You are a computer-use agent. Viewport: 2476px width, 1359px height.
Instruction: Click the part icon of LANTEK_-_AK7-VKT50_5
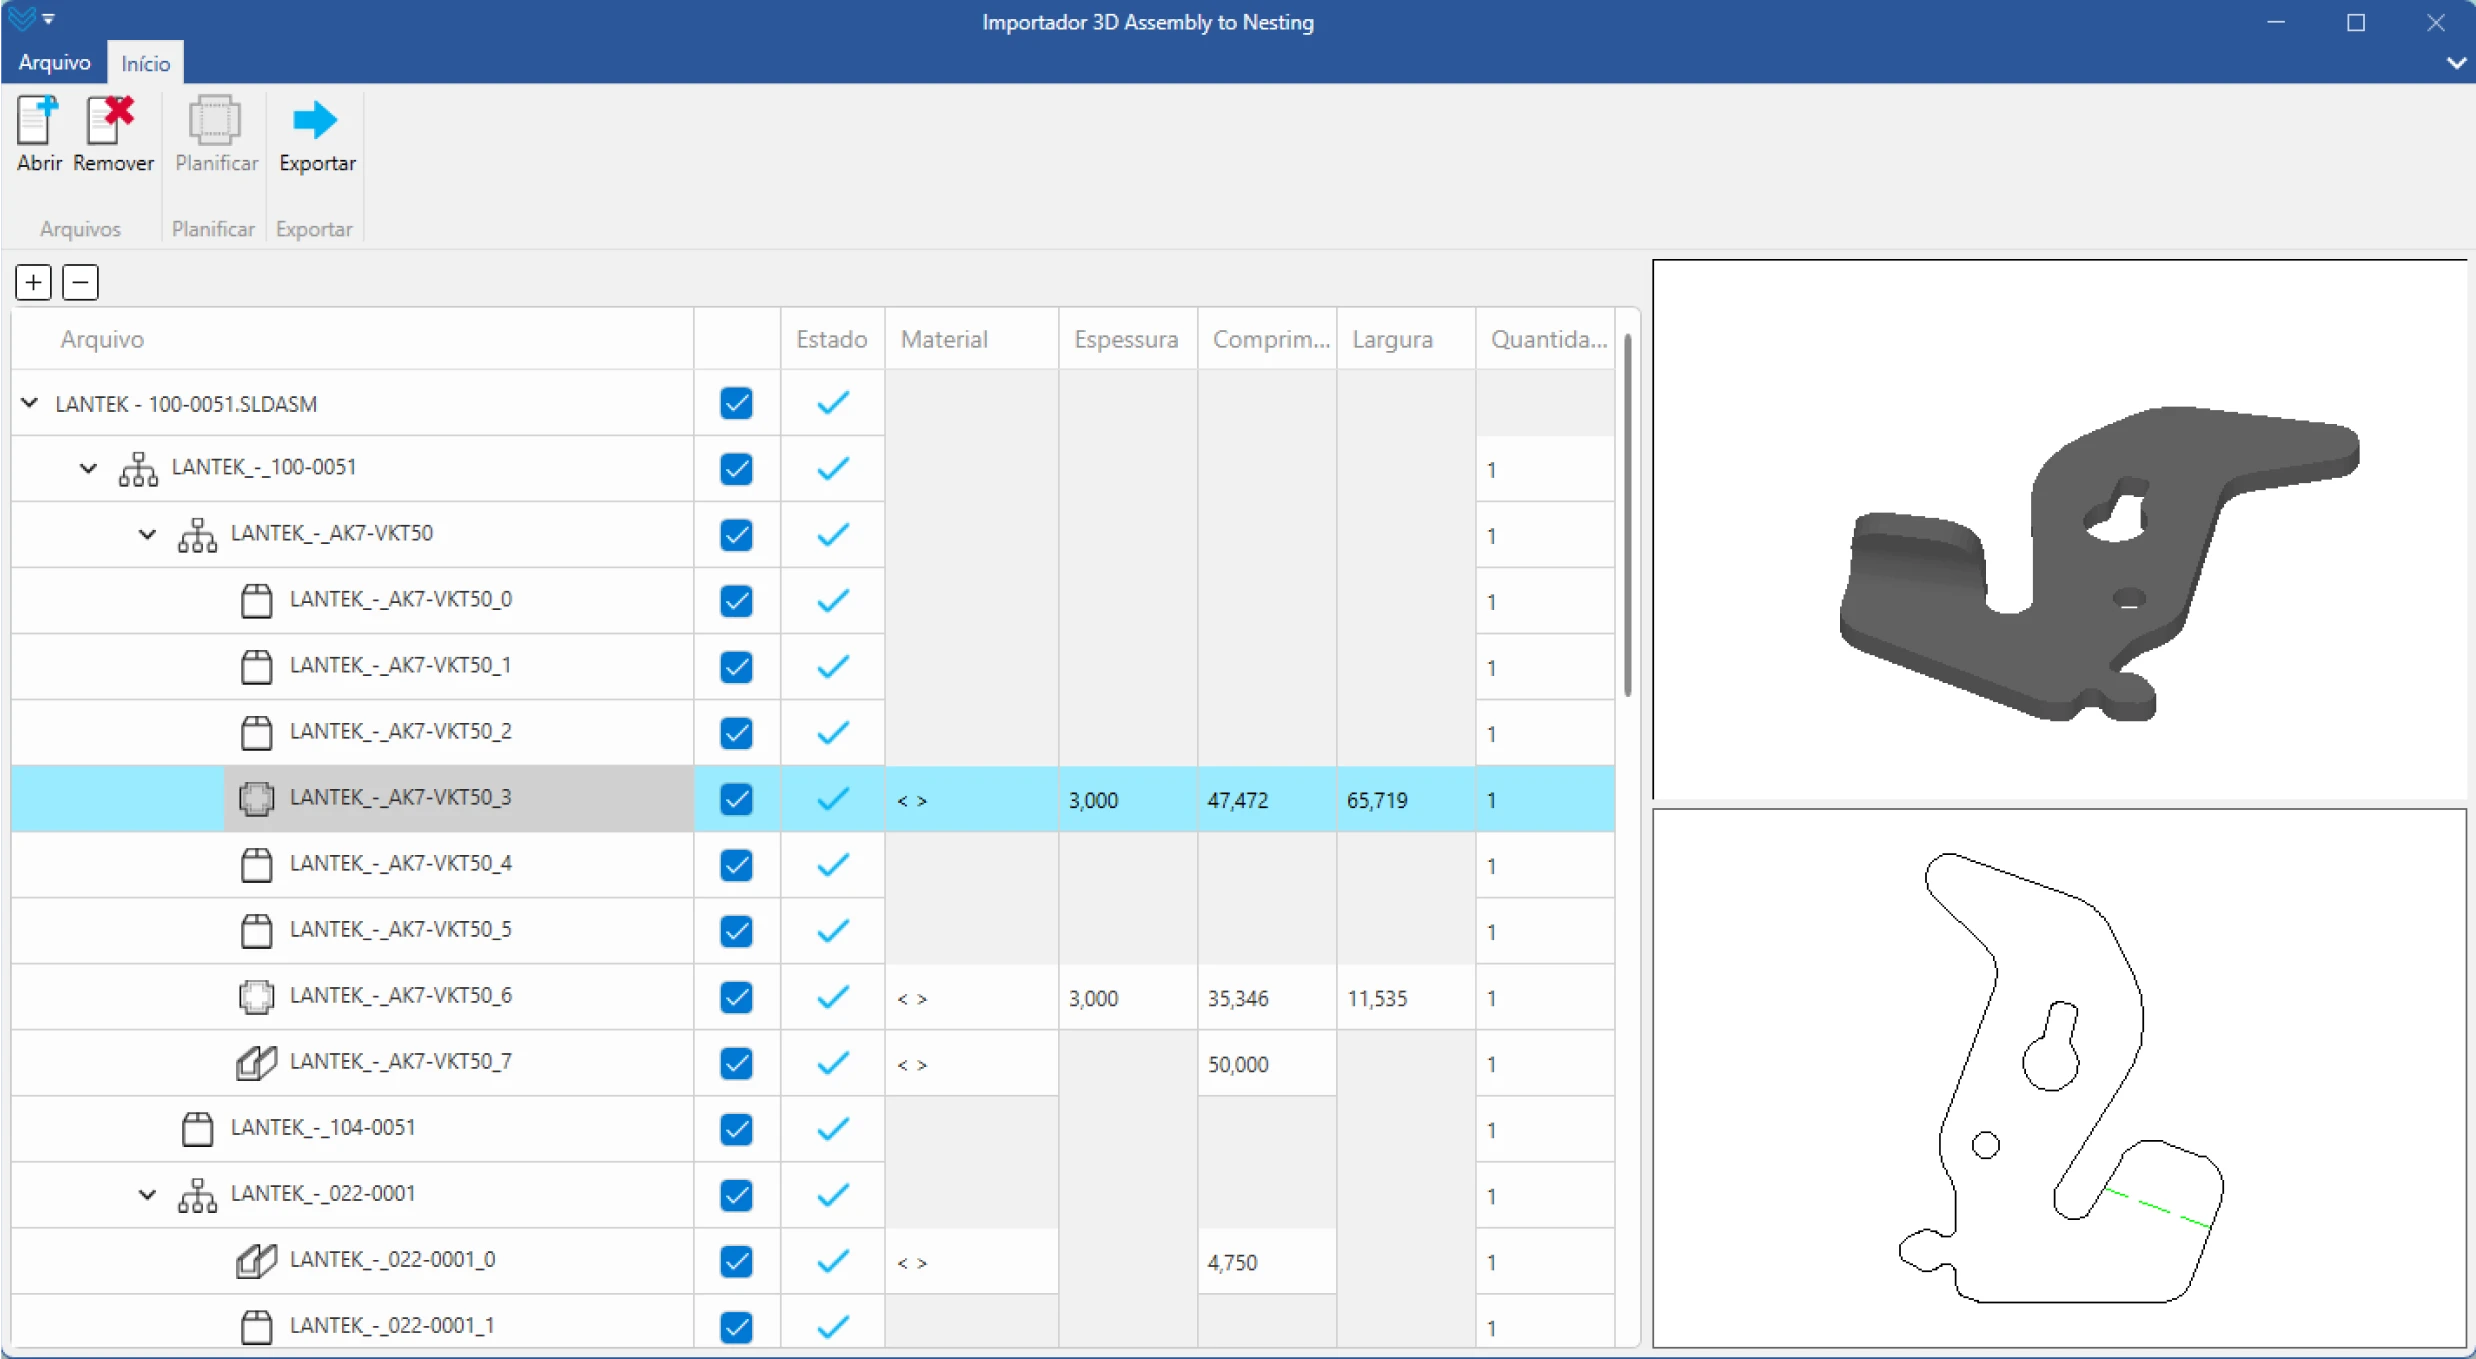[256, 930]
